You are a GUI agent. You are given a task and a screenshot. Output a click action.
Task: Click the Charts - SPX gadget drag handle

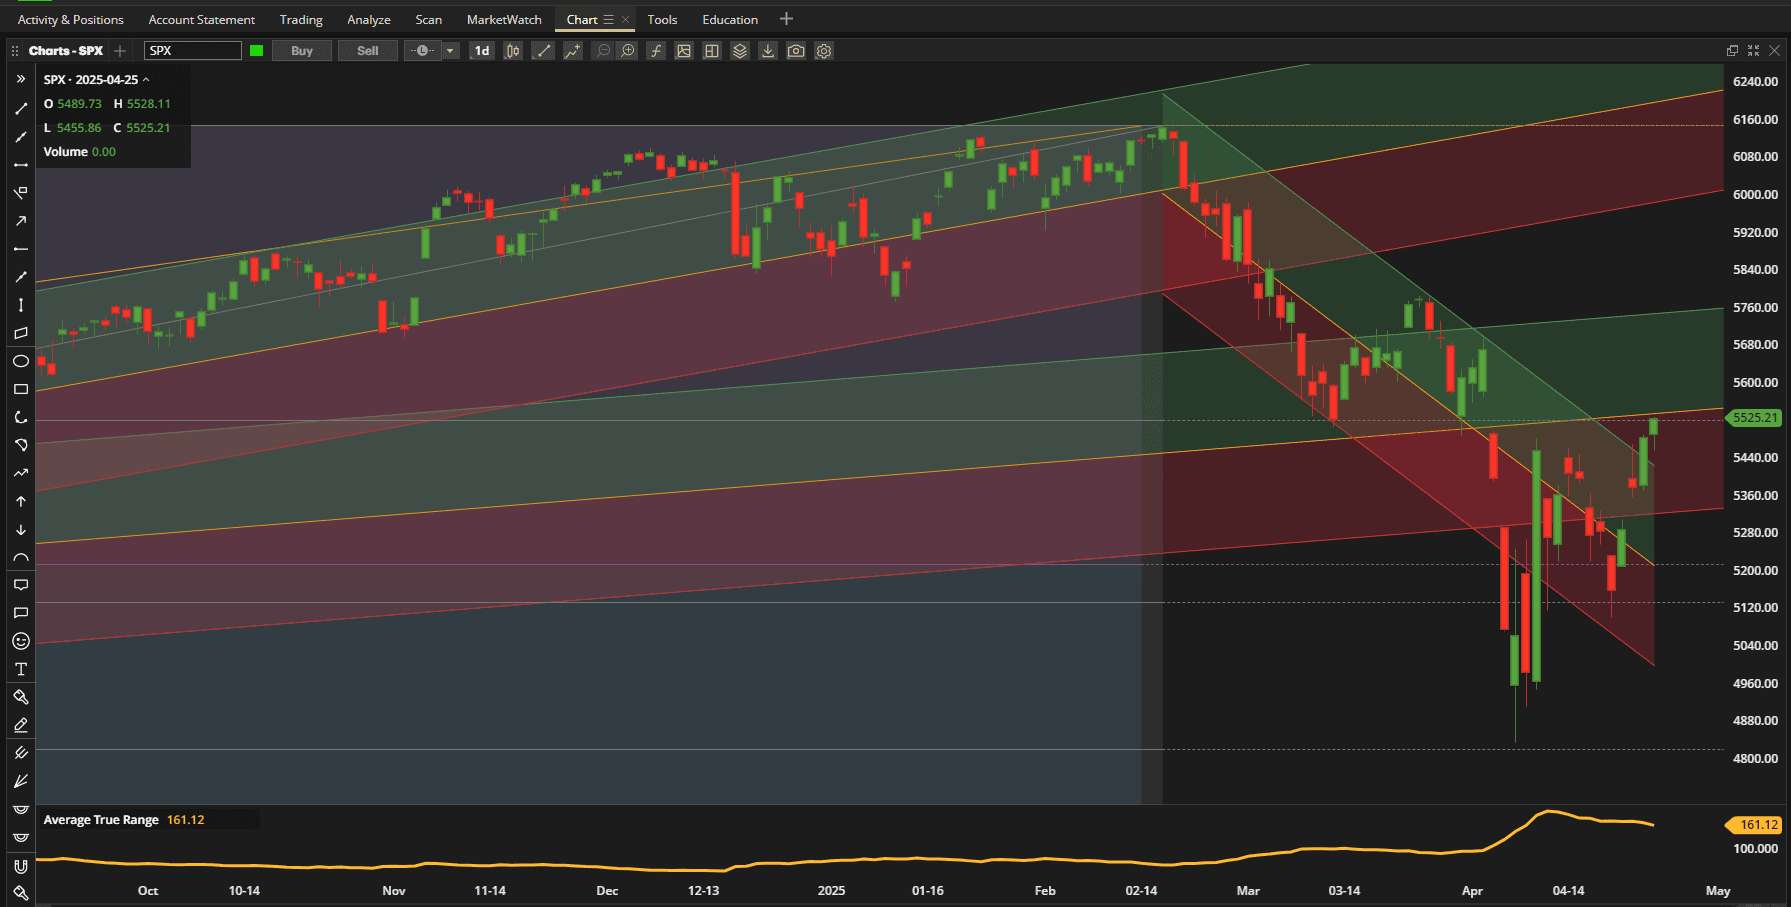(x=15, y=51)
